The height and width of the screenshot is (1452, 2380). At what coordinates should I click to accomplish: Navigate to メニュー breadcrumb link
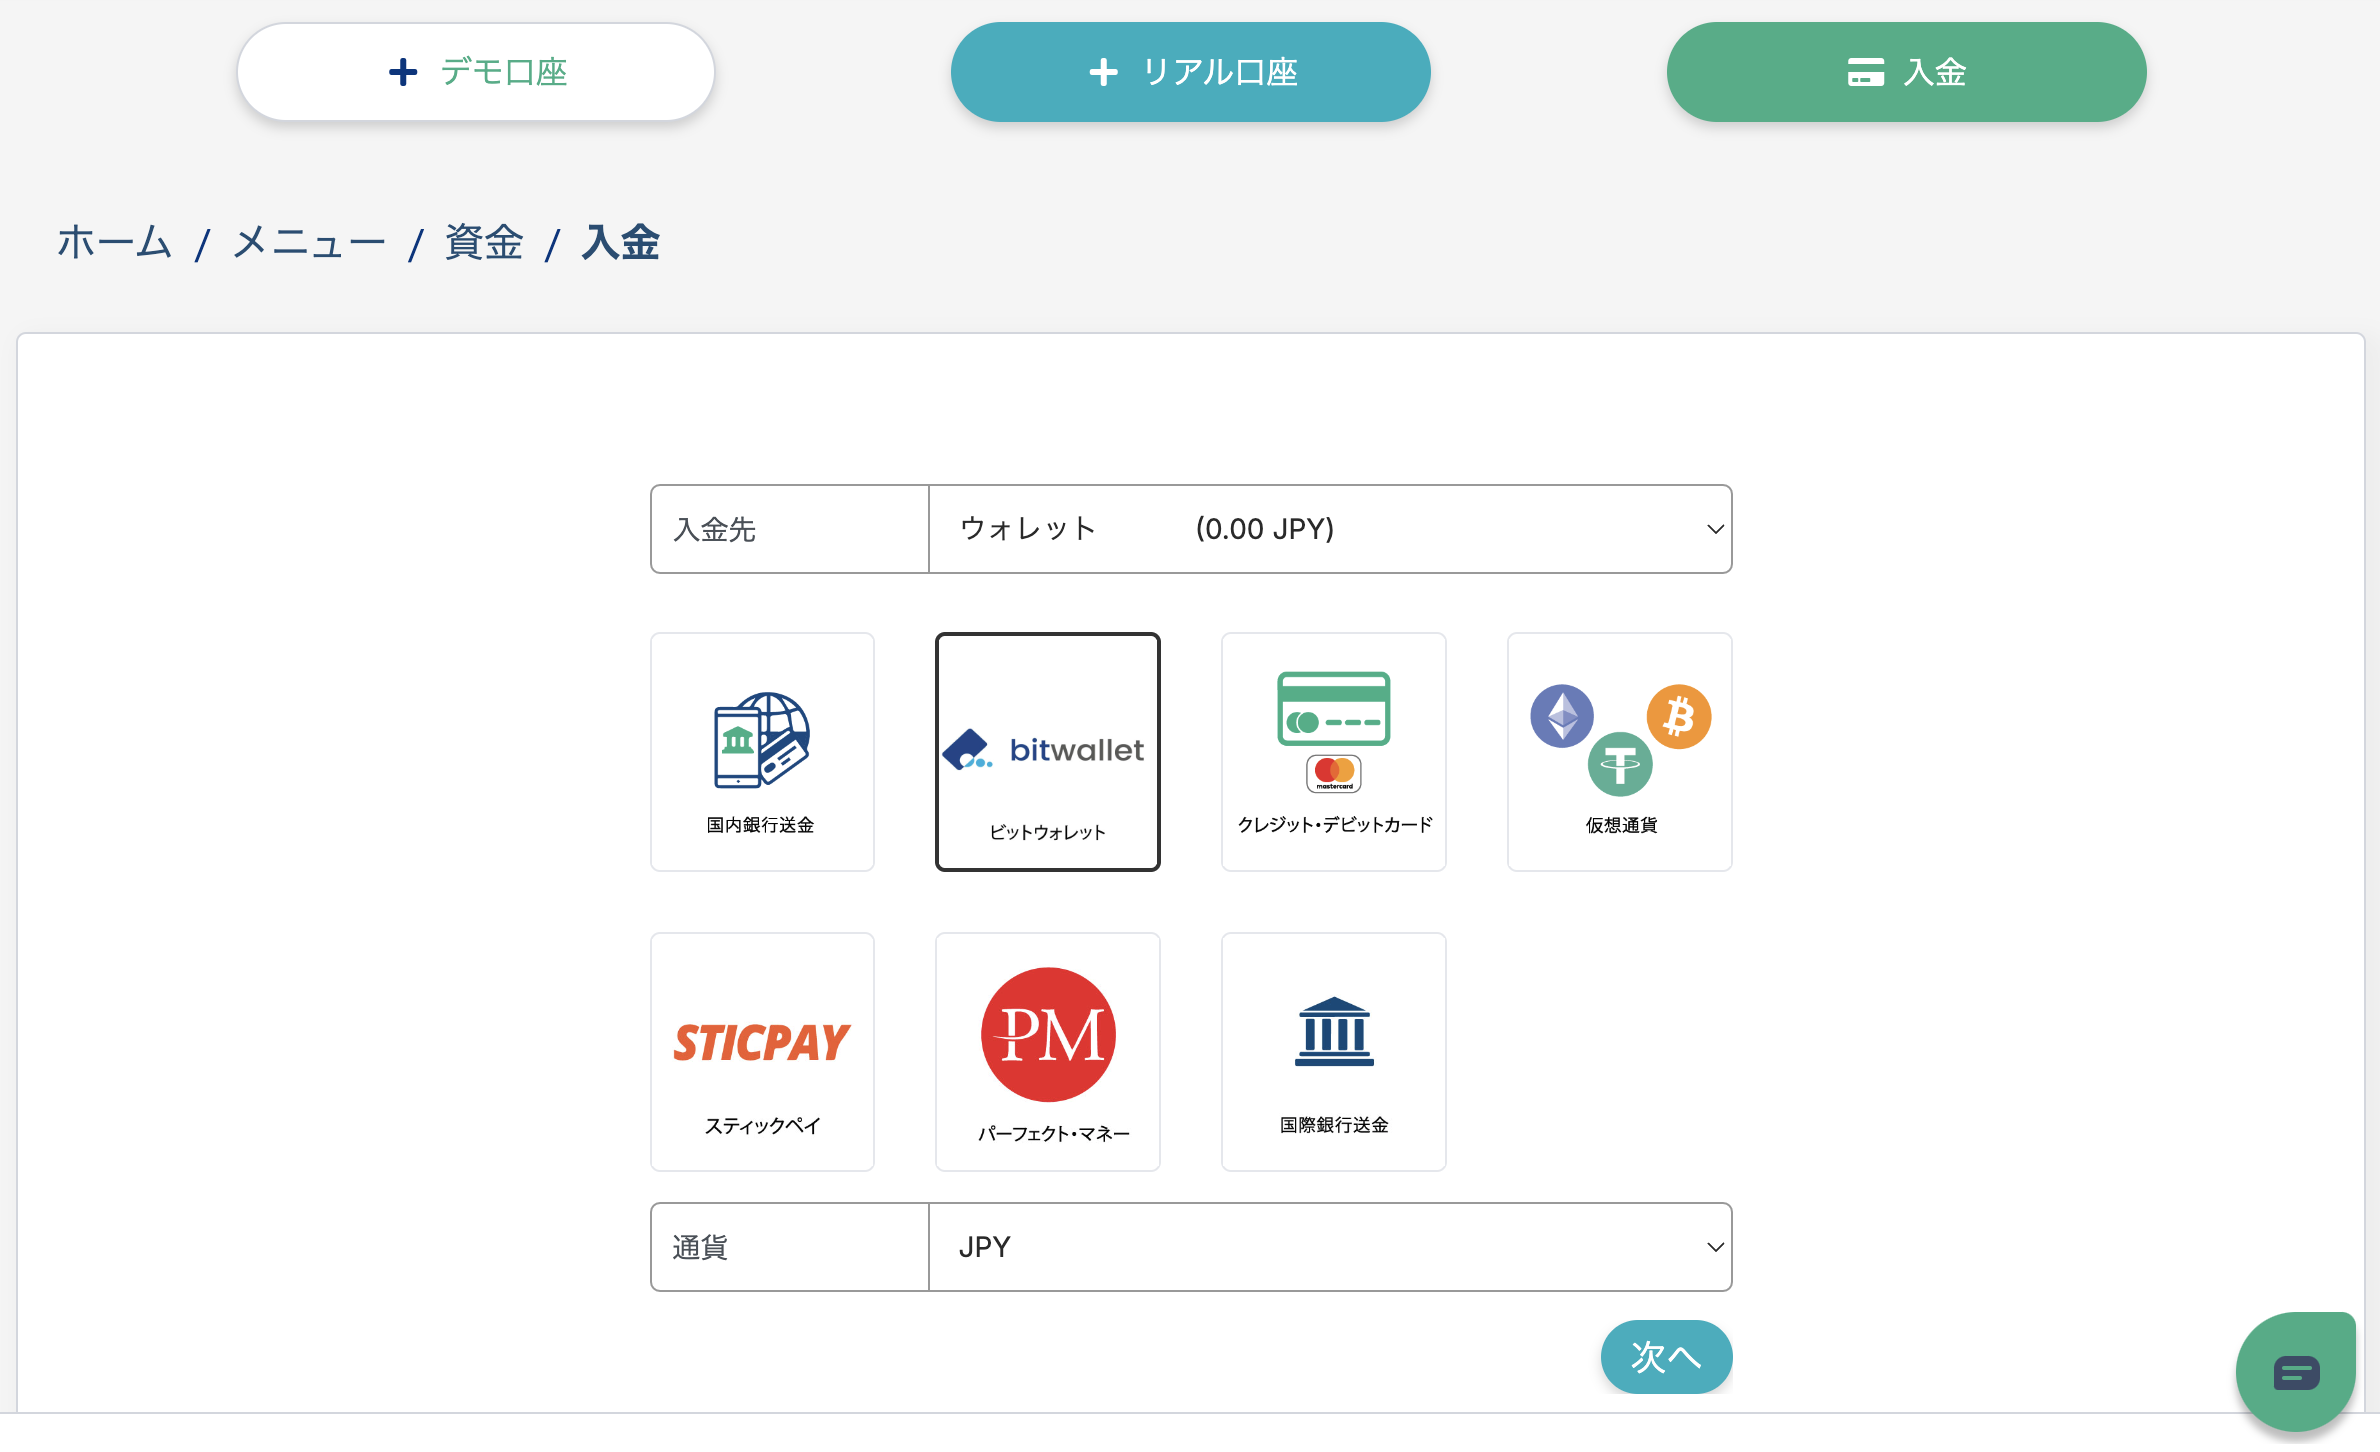[x=309, y=243]
